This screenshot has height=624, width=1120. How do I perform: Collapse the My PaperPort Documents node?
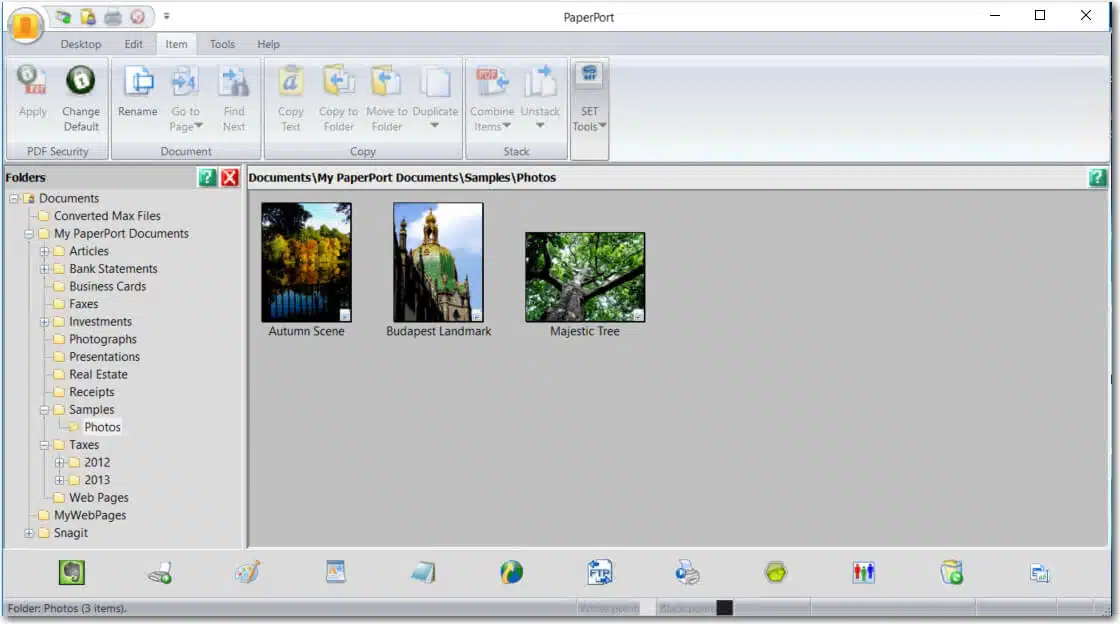click(29, 233)
